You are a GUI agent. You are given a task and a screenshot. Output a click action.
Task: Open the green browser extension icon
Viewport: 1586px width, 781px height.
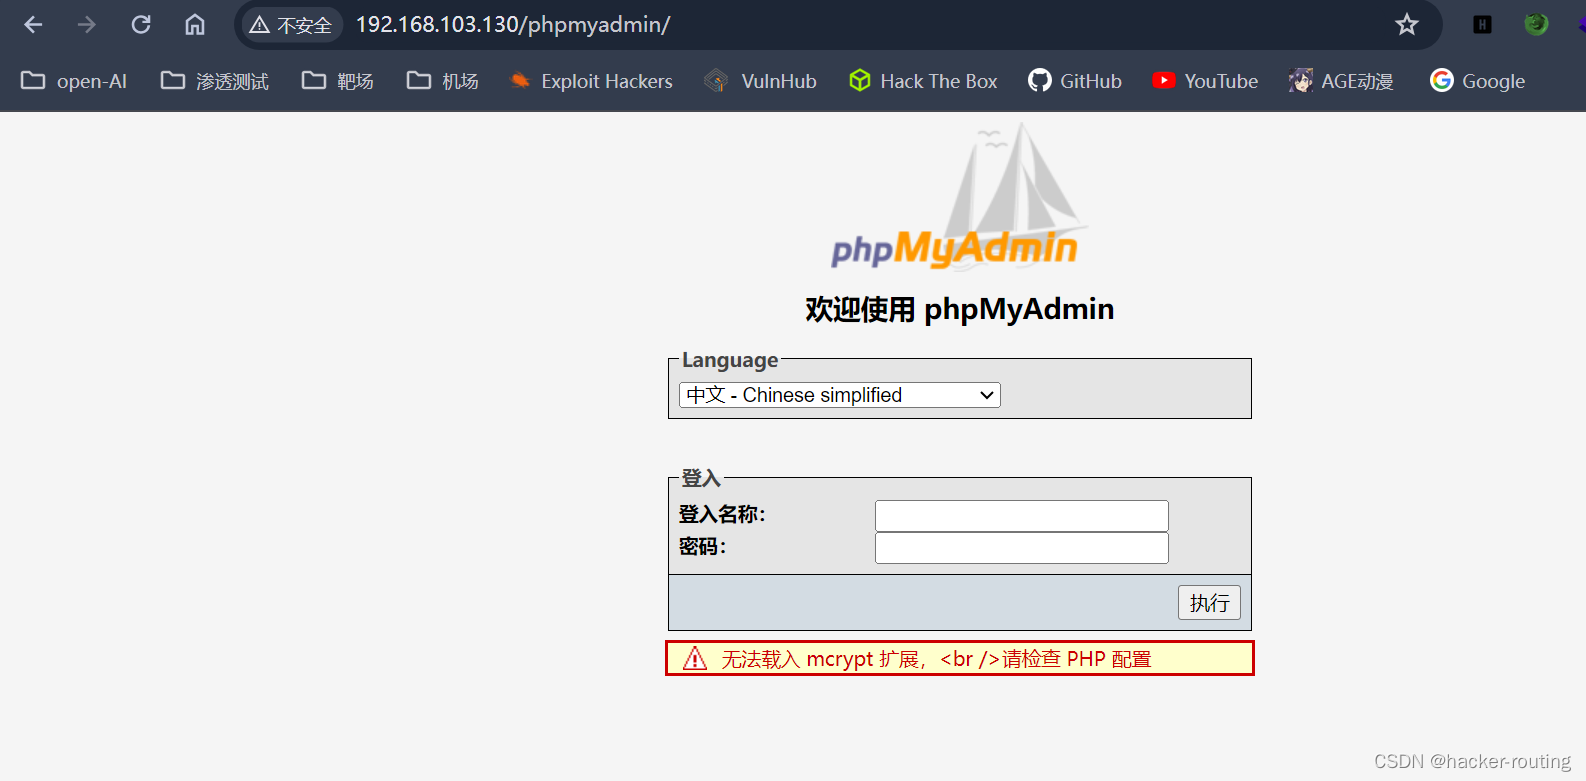[1536, 24]
